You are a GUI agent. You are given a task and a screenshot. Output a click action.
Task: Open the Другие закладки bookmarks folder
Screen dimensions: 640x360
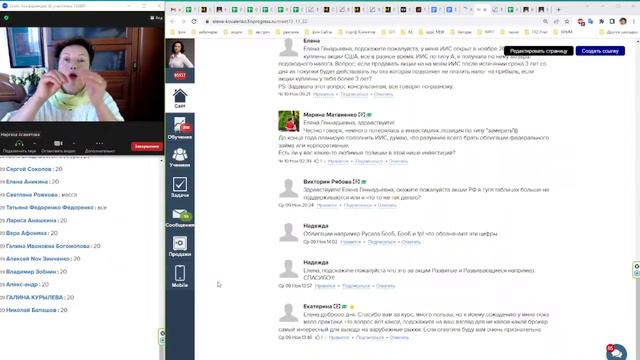point(618,32)
